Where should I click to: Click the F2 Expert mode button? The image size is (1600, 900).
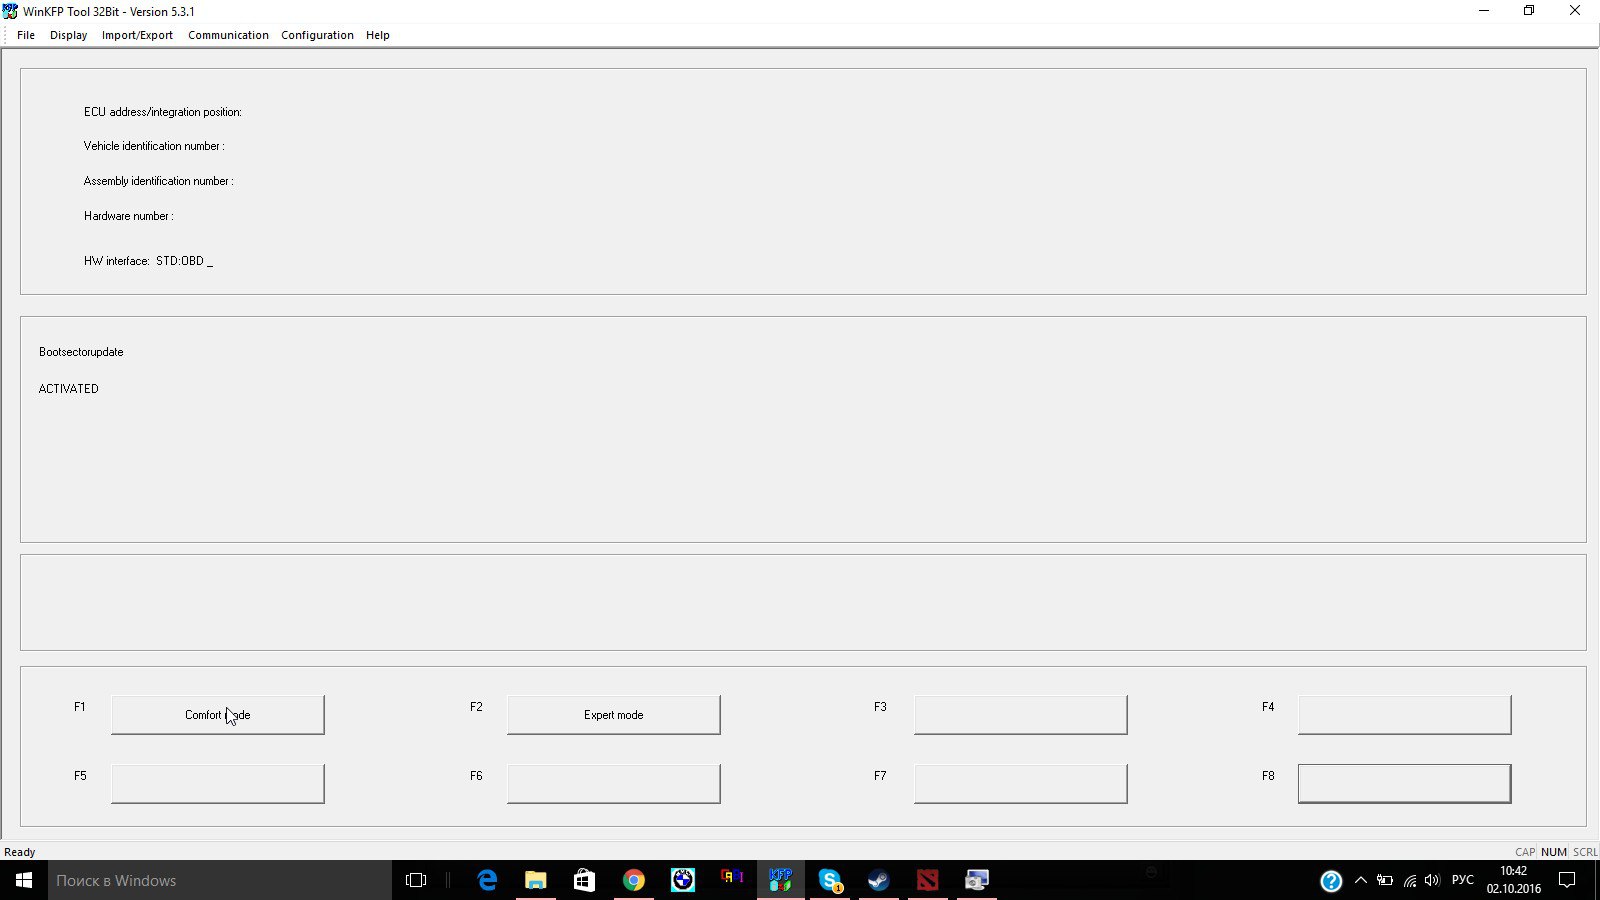614,715
